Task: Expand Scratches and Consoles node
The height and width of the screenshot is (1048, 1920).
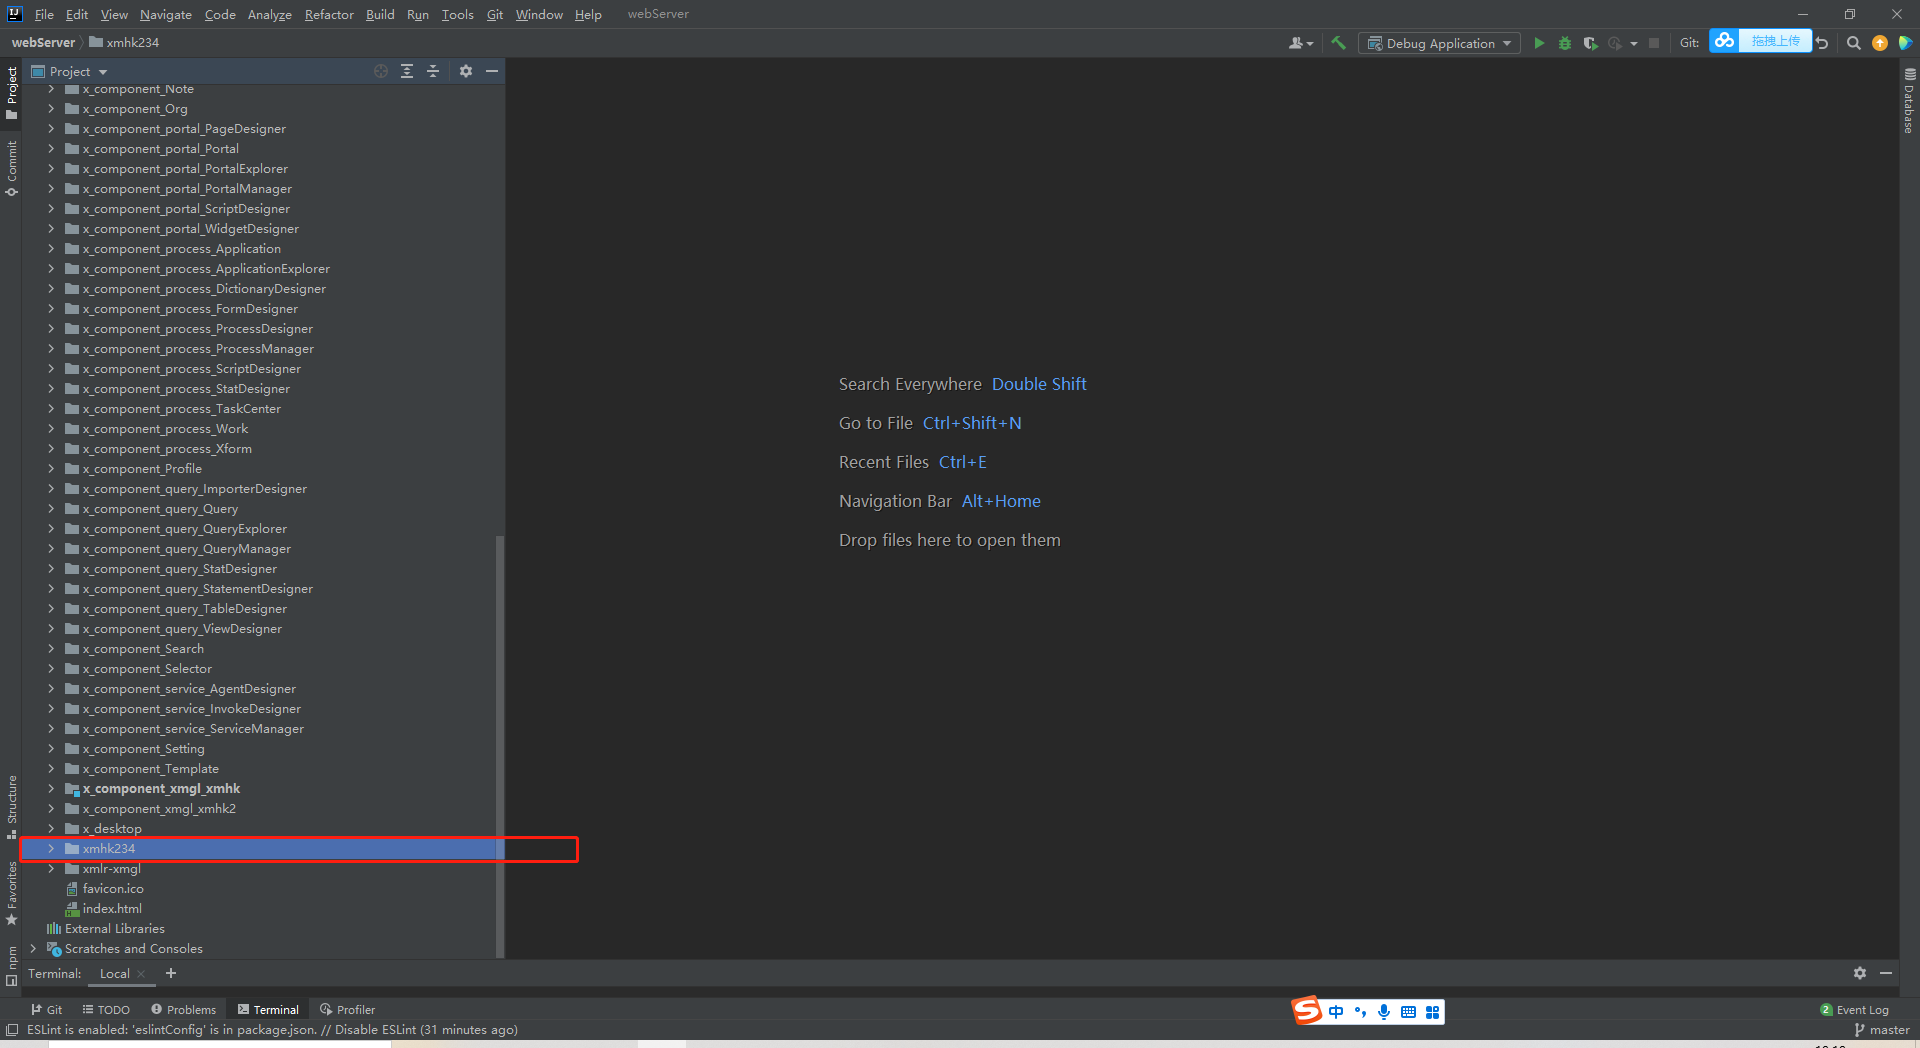Action: (x=33, y=949)
